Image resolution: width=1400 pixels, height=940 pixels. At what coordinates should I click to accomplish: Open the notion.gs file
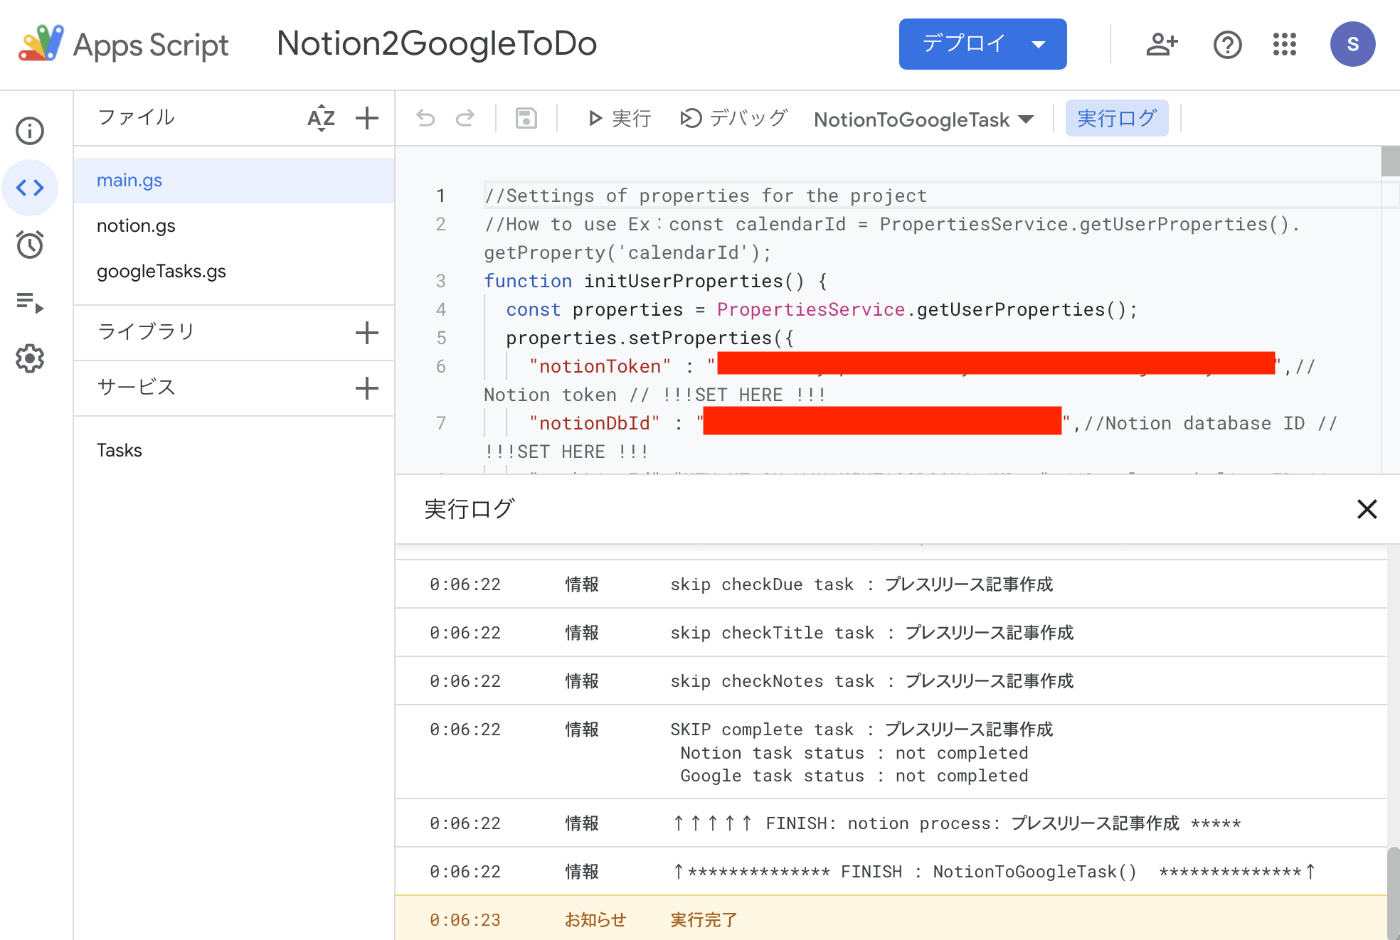234,226
